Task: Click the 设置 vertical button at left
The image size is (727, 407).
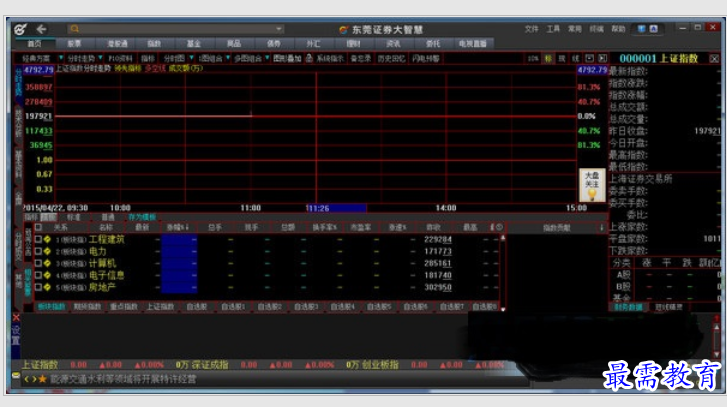Action: 16,335
